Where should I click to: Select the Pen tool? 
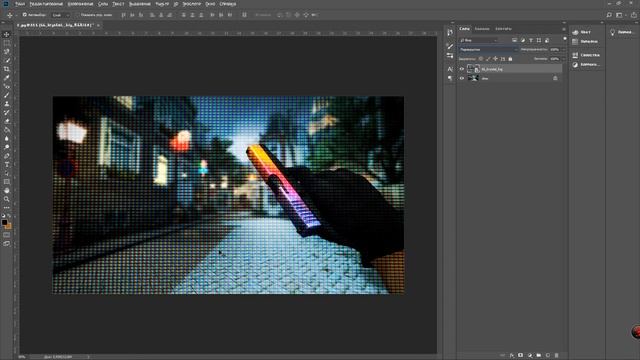coord(7,156)
